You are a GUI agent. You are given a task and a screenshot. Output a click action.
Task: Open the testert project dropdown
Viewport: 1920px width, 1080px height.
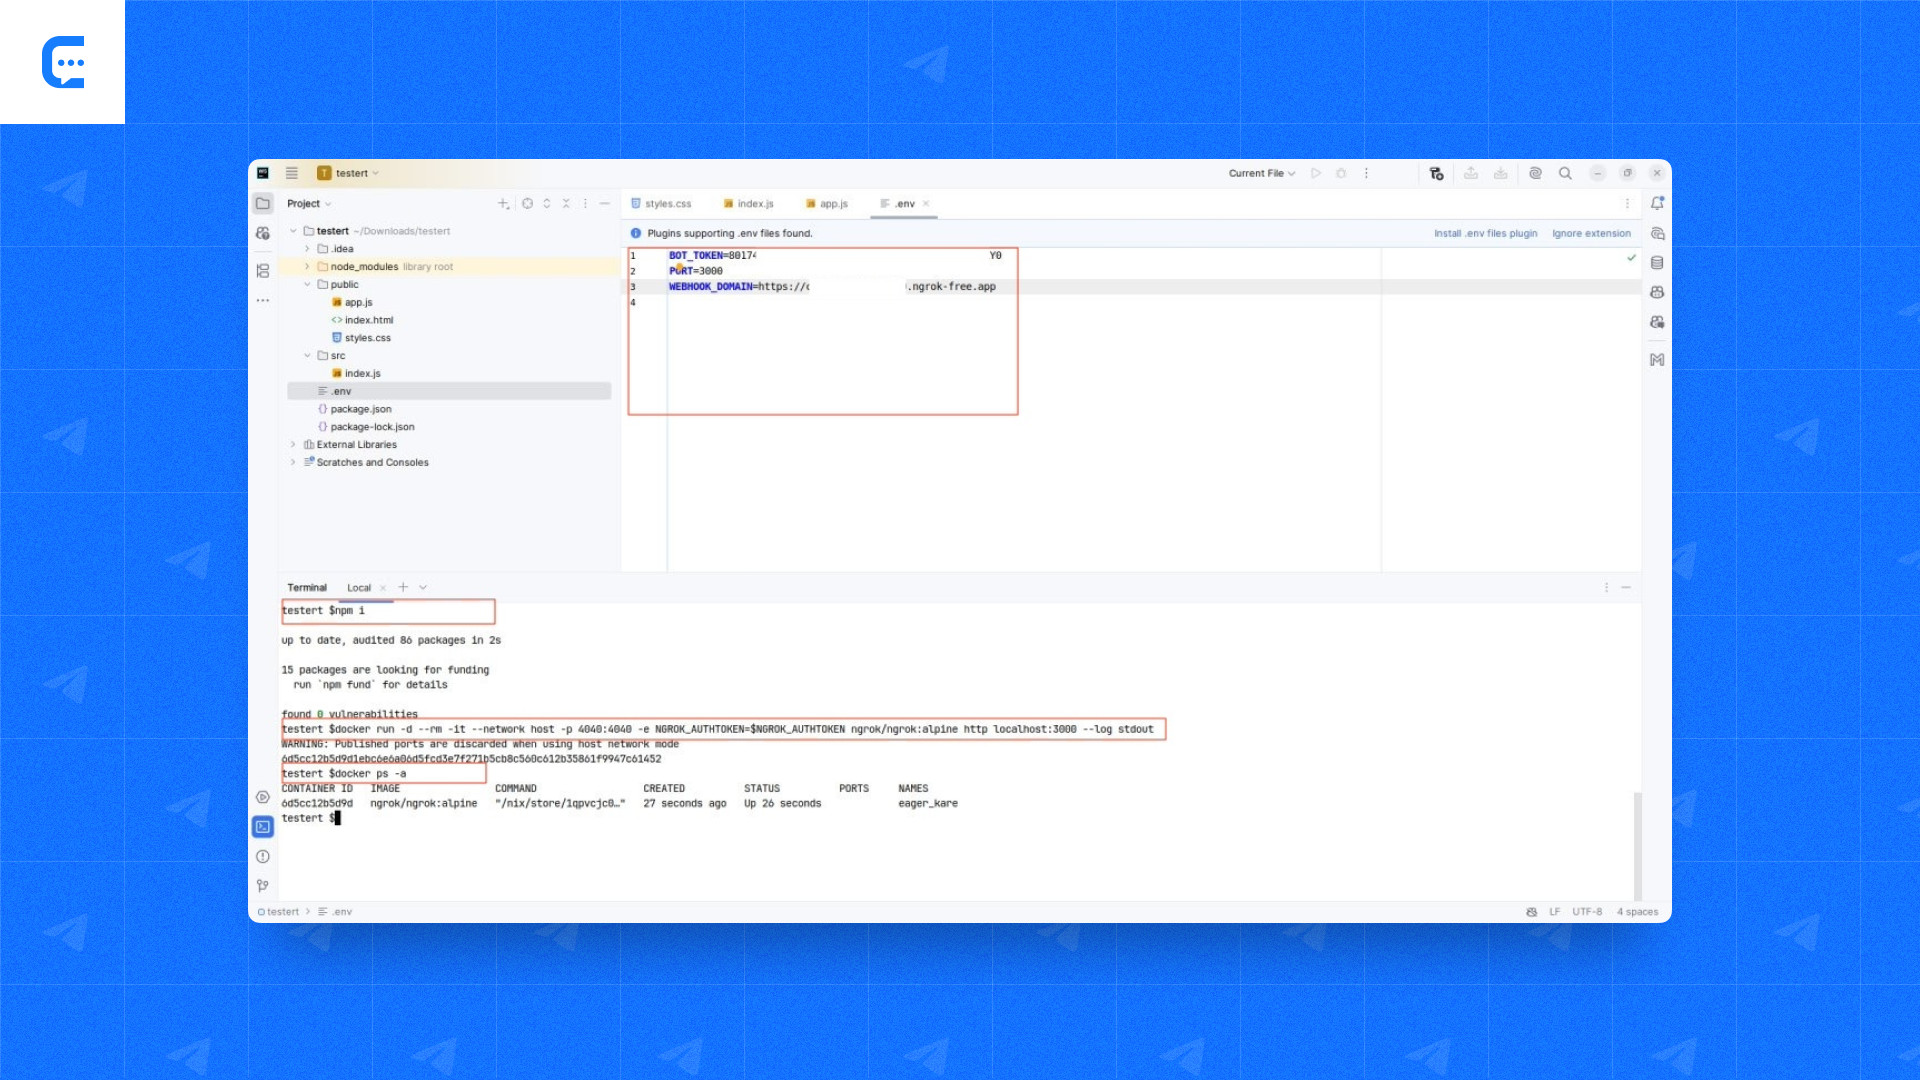click(x=350, y=173)
